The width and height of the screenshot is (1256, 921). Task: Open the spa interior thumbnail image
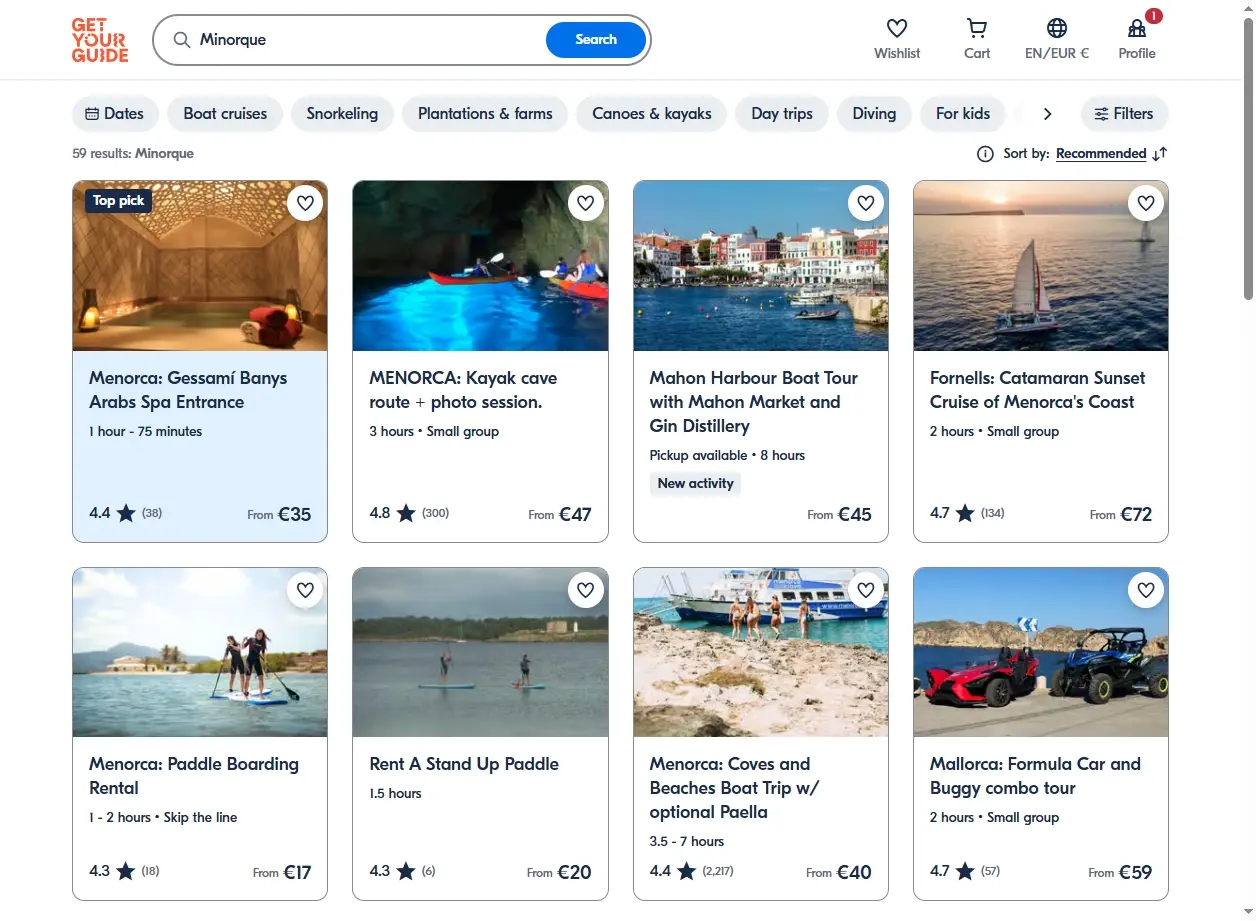(200, 266)
